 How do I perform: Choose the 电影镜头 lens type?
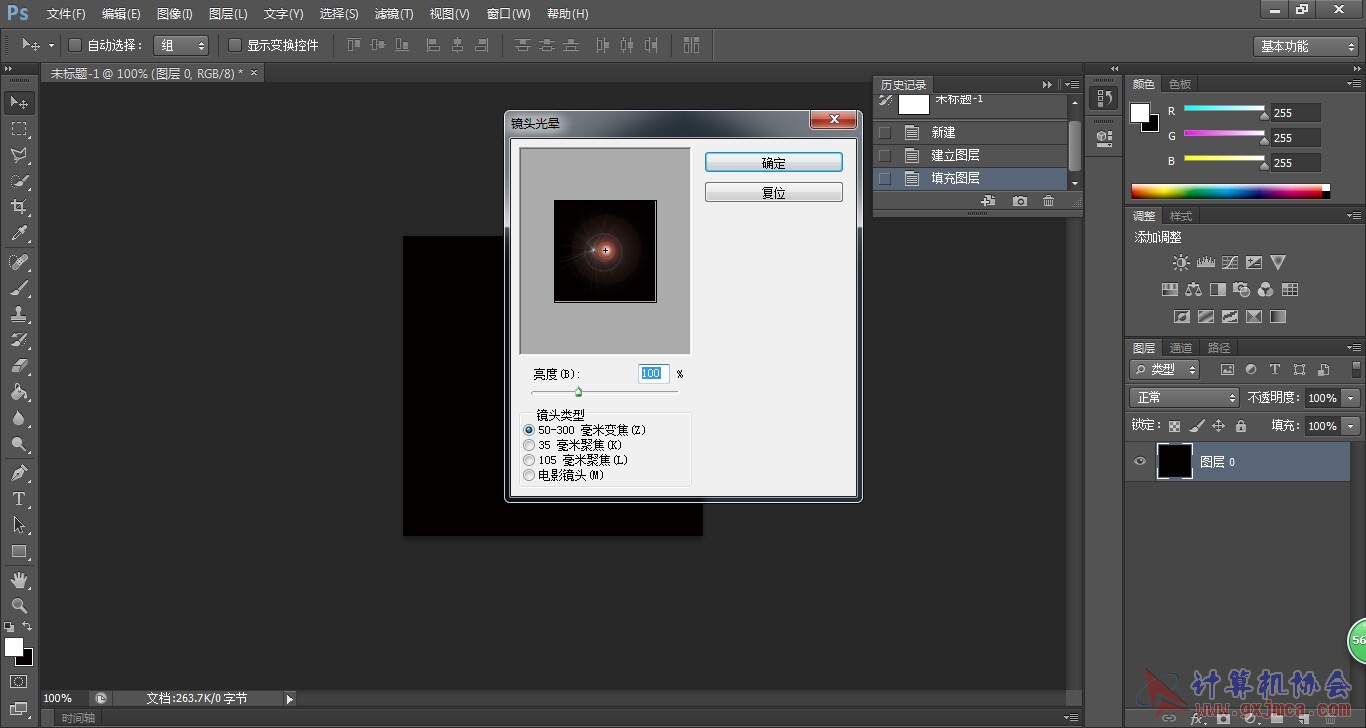point(529,475)
